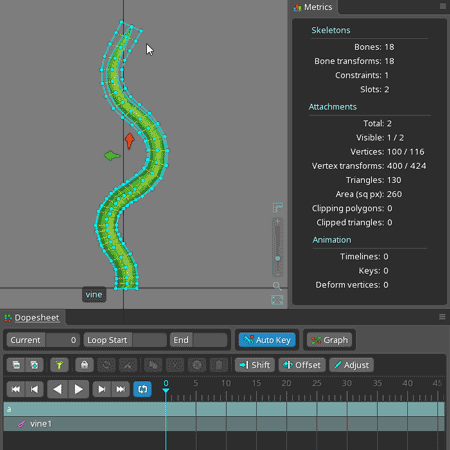Click the fit-to-view frame icon
Viewport: 450px width, 450px height.
point(277,300)
